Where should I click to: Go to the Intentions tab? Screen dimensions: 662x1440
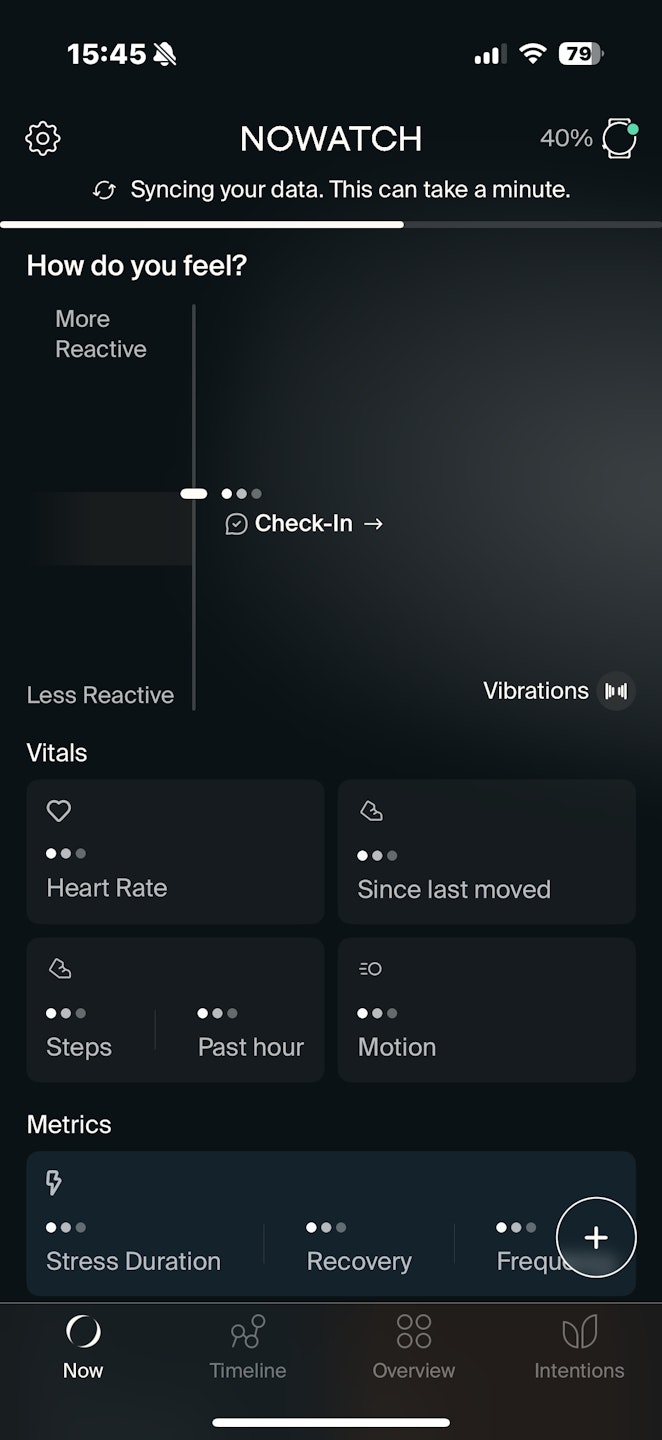(x=579, y=1346)
